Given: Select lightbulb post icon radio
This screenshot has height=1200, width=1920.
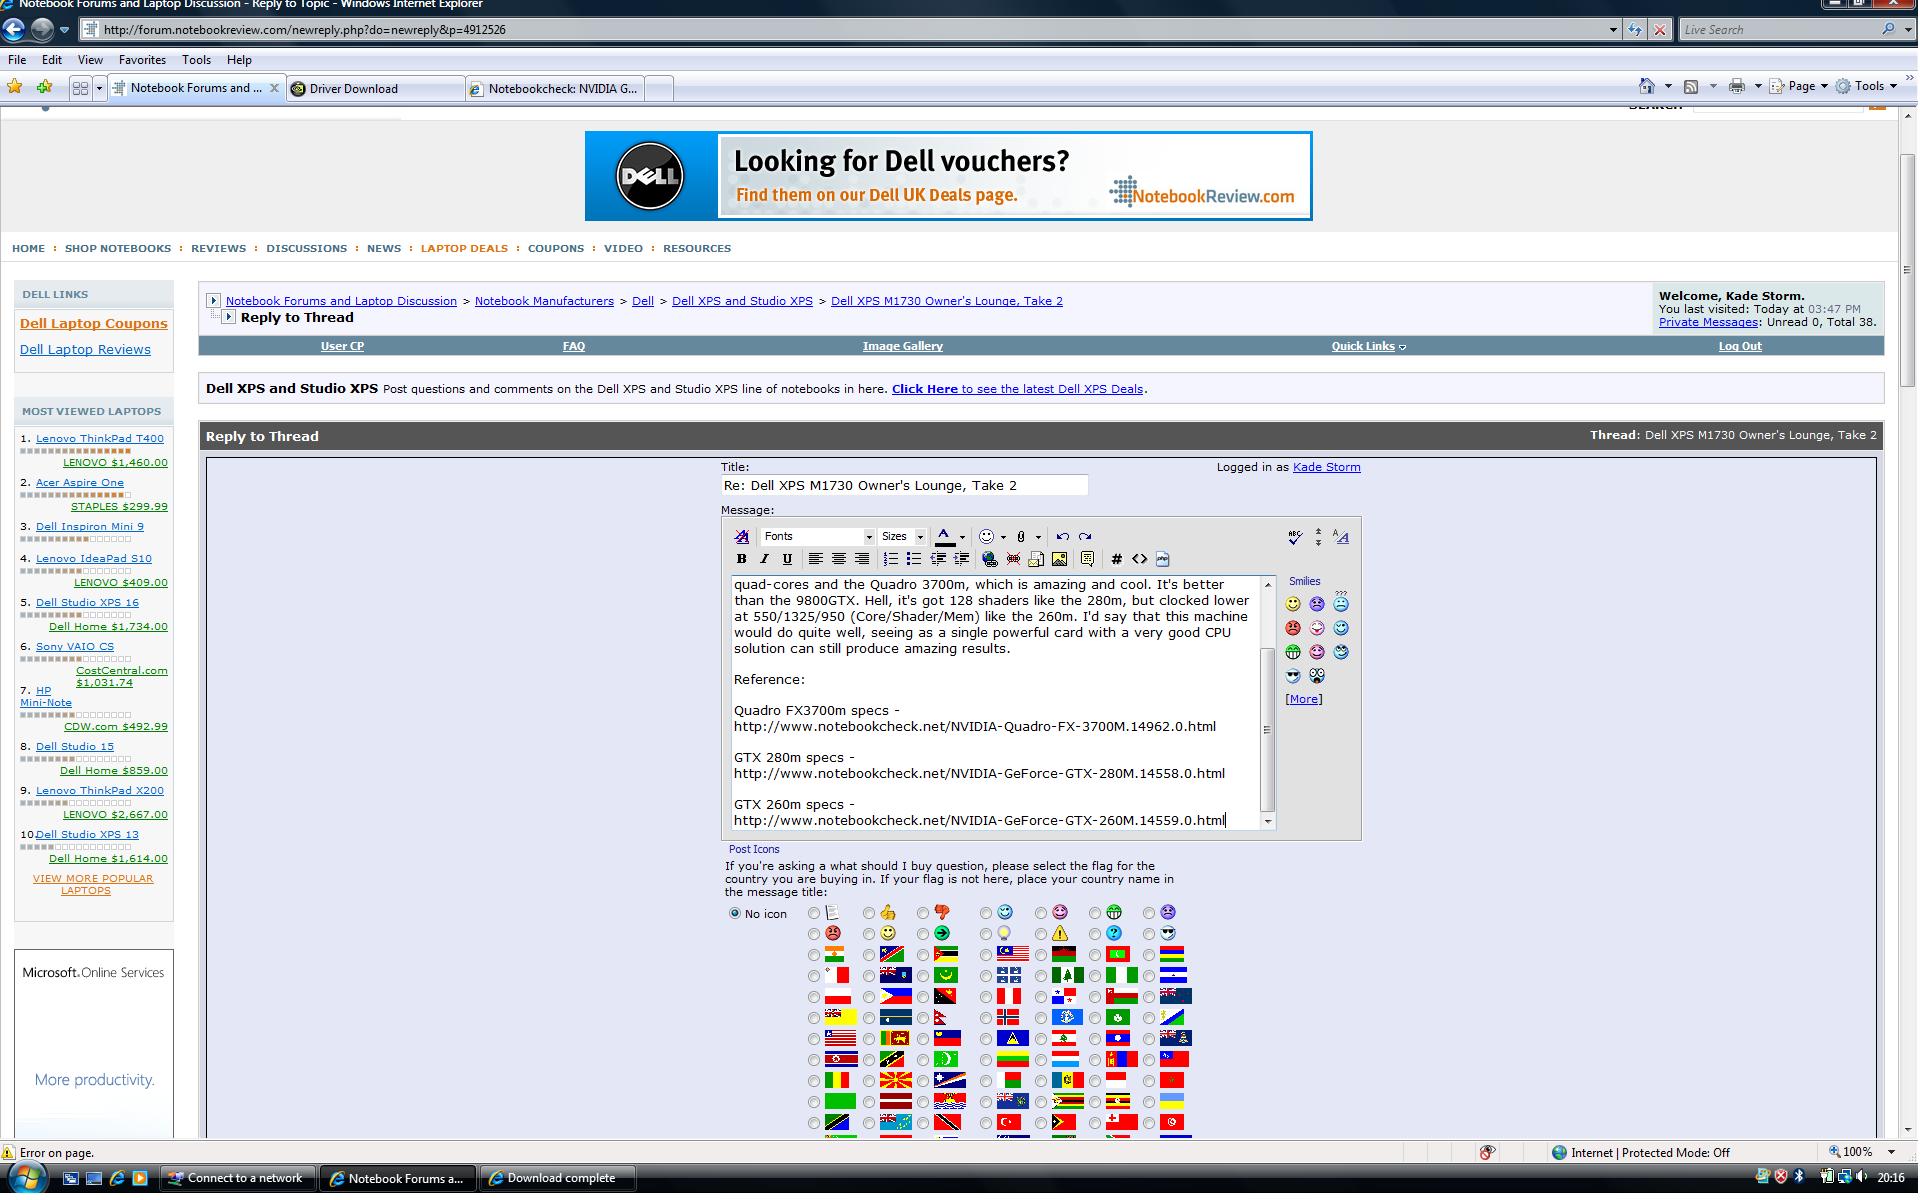Looking at the screenshot, I should [x=986, y=934].
